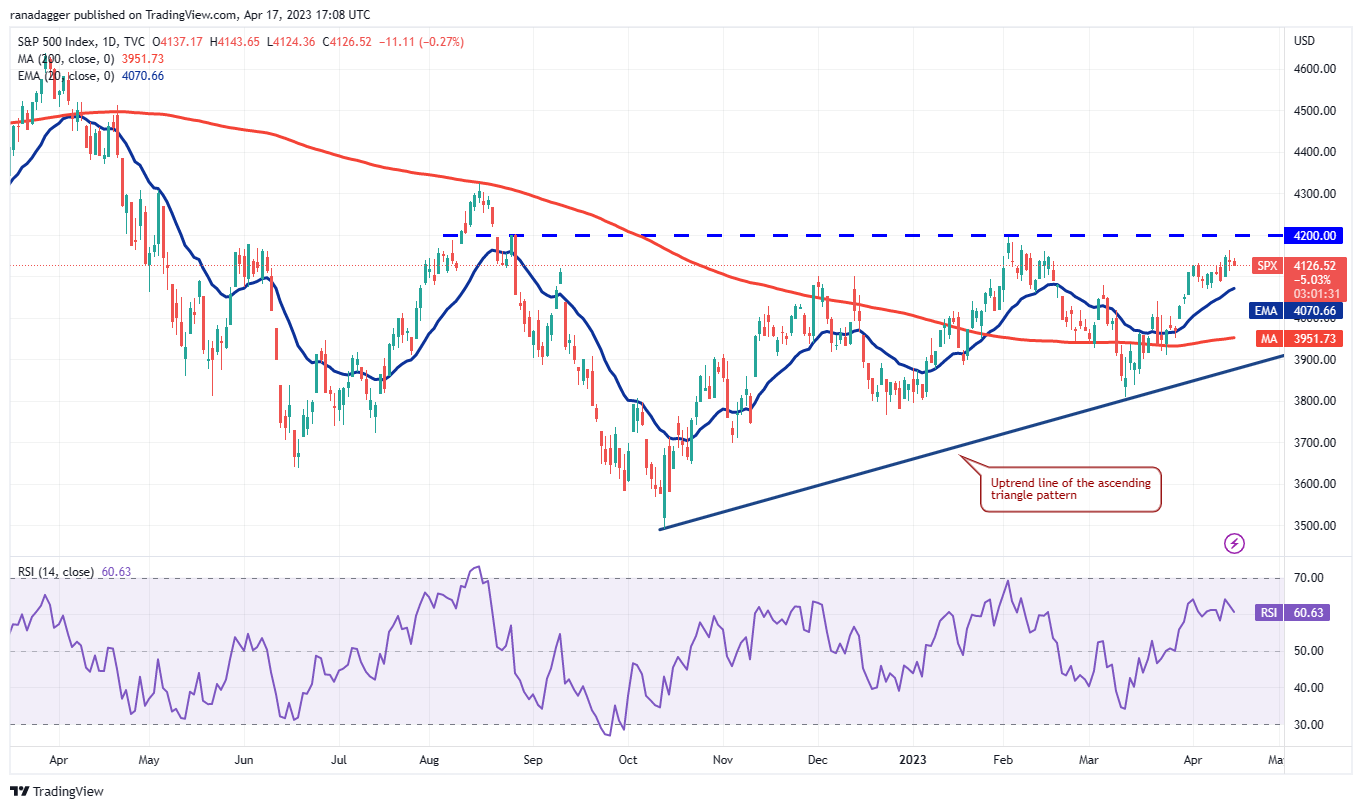
Task: Click the purple RSI tag on right axis
Action: [x=1267, y=613]
